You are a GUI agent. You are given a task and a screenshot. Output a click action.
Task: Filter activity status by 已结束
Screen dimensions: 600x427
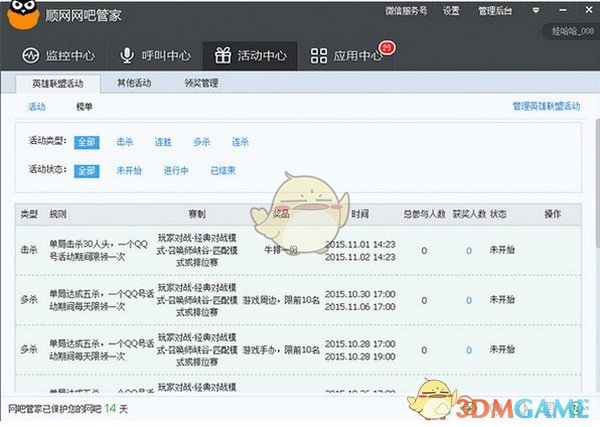(223, 171)
